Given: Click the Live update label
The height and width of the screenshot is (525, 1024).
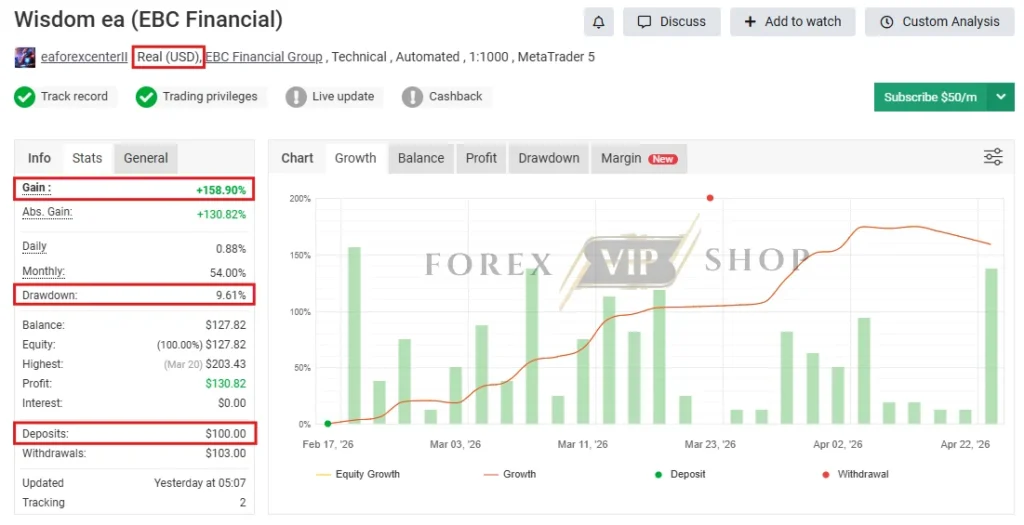Looking at the screenshot, I should (343, 97).
